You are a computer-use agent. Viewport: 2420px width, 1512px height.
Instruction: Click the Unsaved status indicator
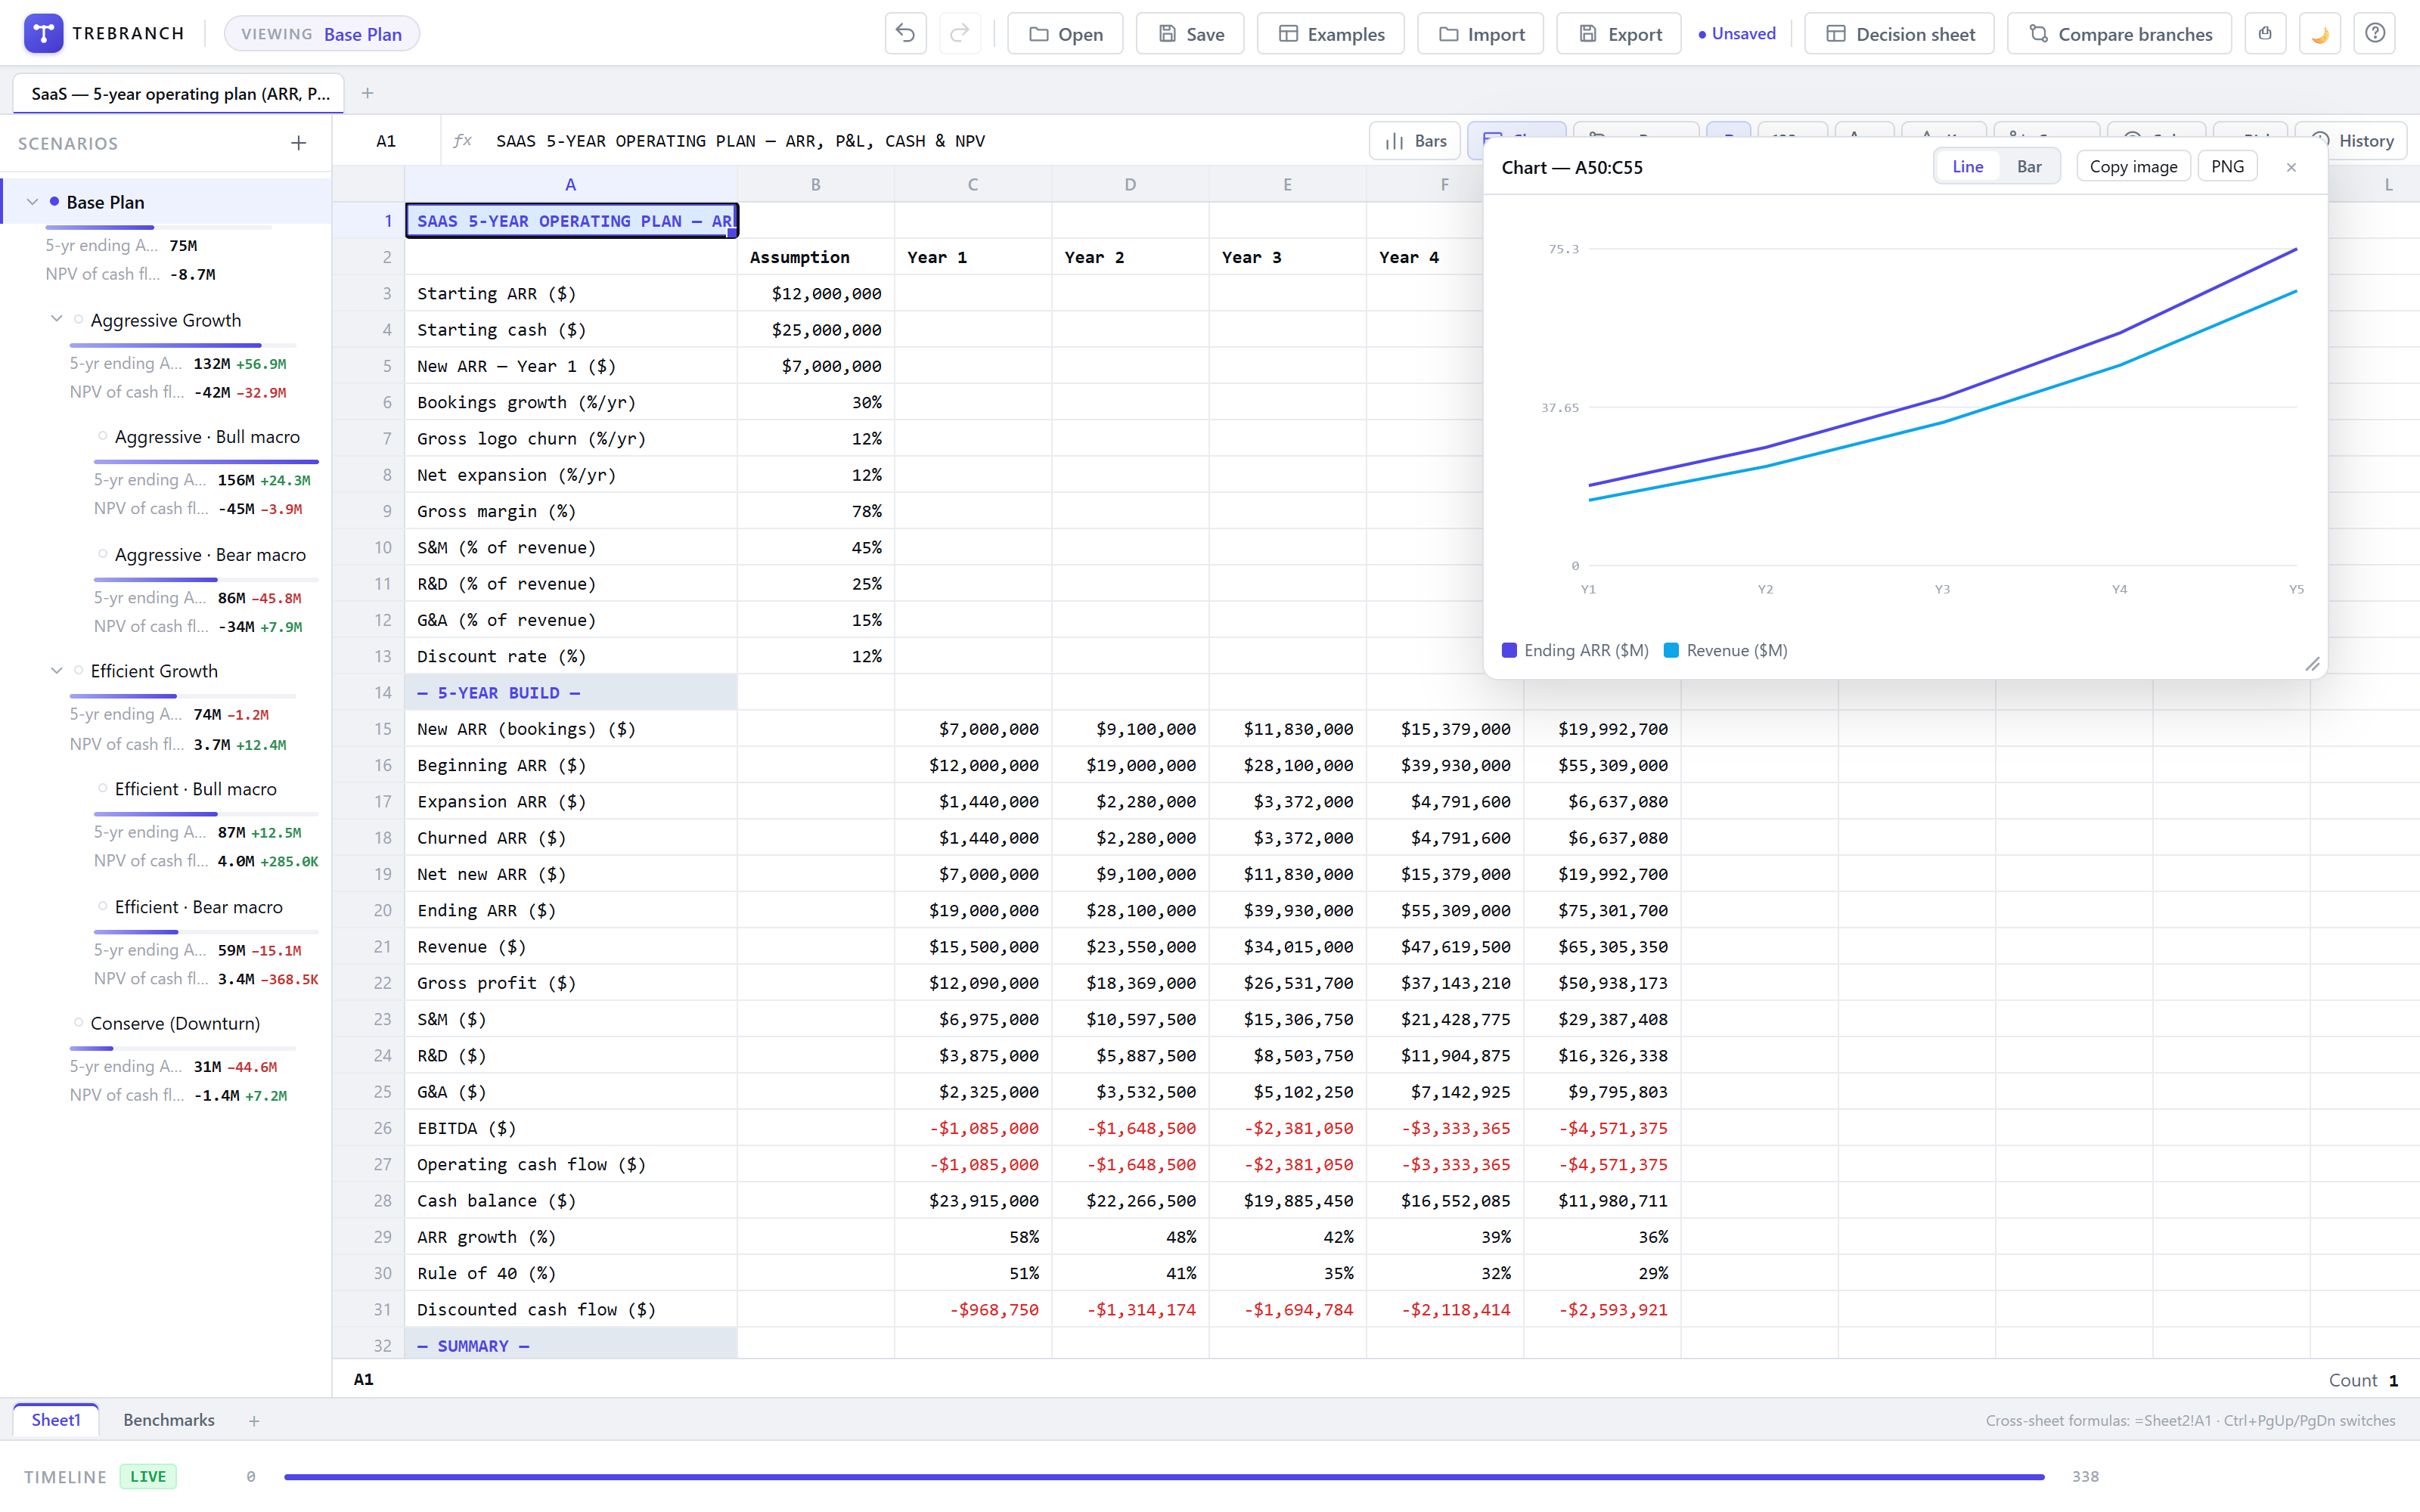click(x=1737, y=33)
